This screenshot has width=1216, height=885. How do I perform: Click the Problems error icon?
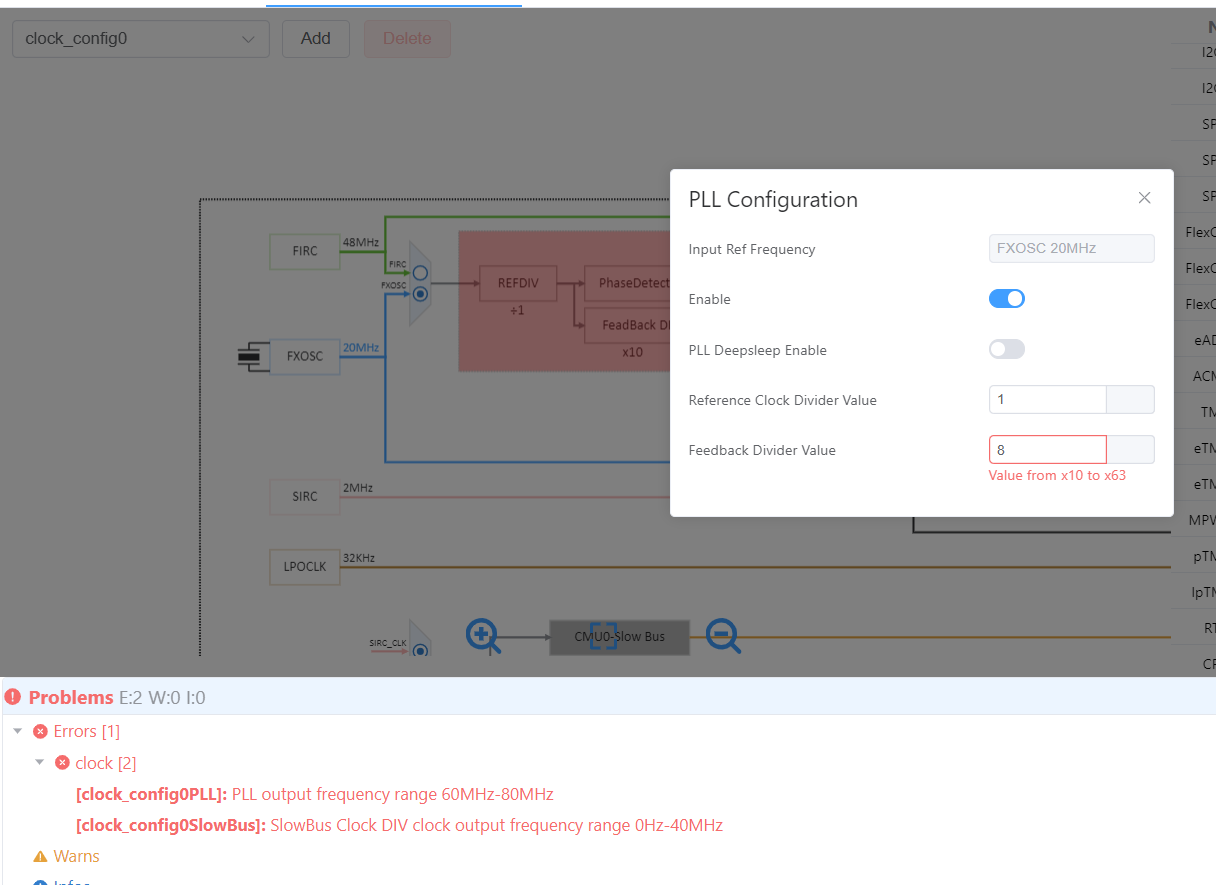point(13,697)
